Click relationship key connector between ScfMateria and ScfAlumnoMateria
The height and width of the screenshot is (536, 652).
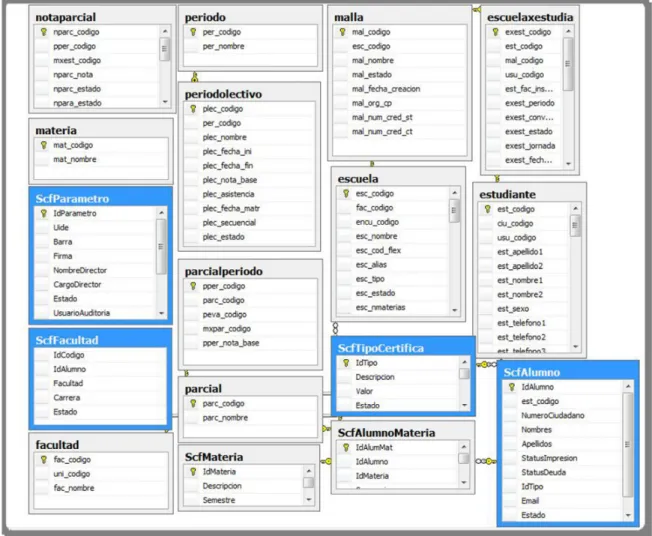pos(326,461)
